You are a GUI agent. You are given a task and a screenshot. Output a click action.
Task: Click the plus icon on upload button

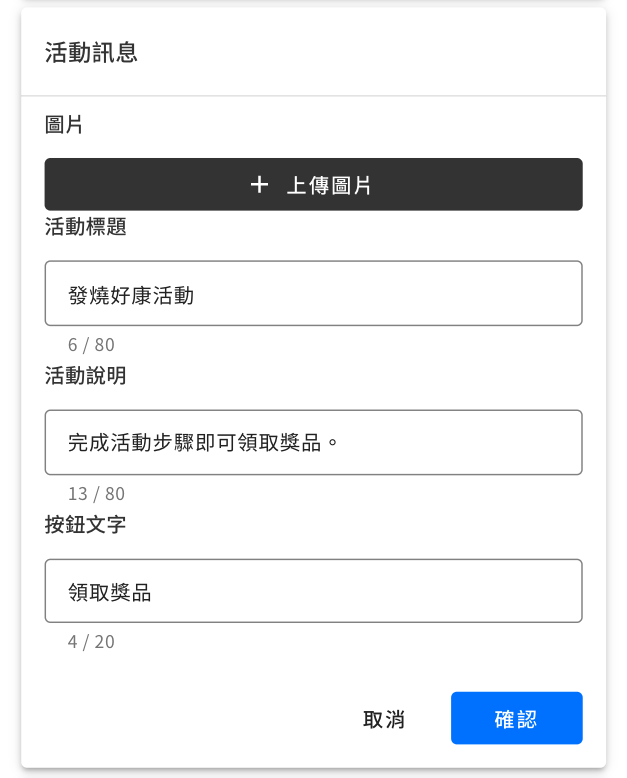(260, 185)
